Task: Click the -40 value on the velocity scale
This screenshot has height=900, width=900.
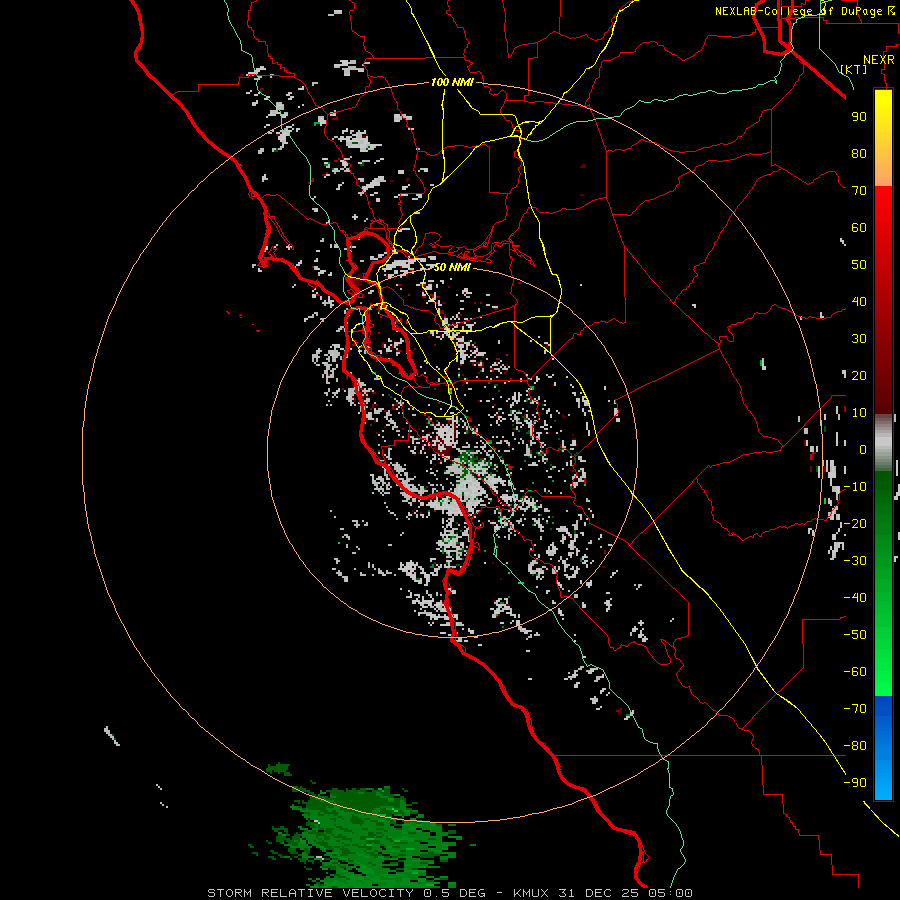Action: pos(855,598)
